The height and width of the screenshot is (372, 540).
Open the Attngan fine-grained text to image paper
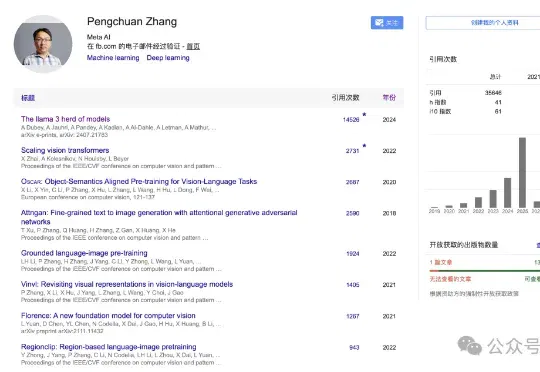159,217
